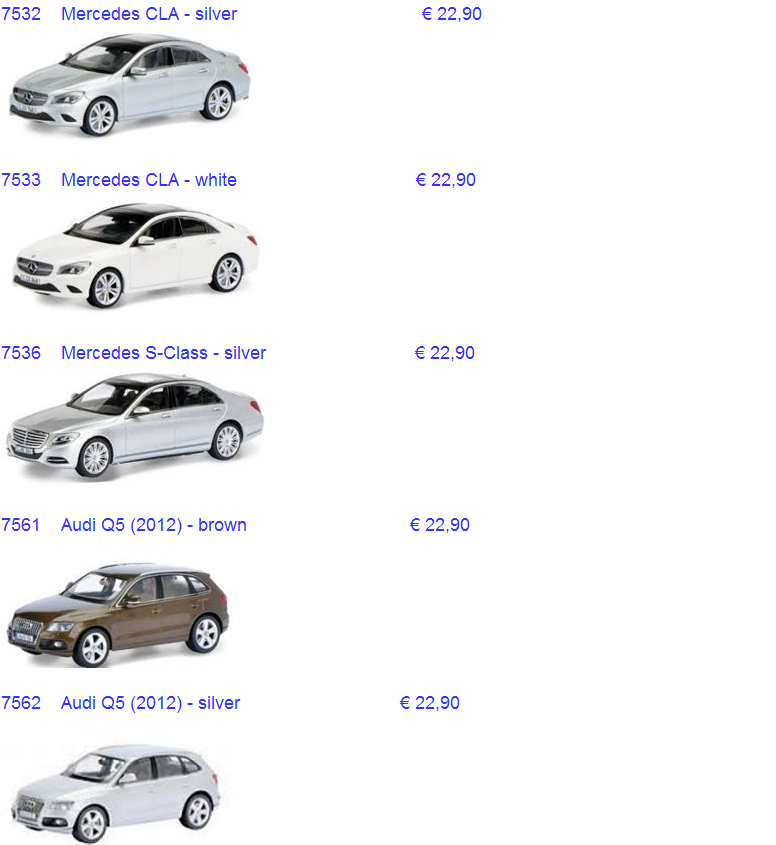This screenshot has width=776, height=845.
Task: Select the price for silver Audi Q5
Action: pyautogui.click(x=429, y=703)
